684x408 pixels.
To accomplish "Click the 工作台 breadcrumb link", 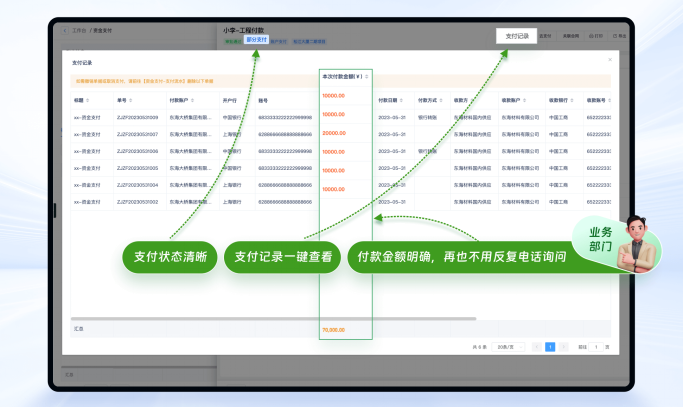I will (79, 31).
